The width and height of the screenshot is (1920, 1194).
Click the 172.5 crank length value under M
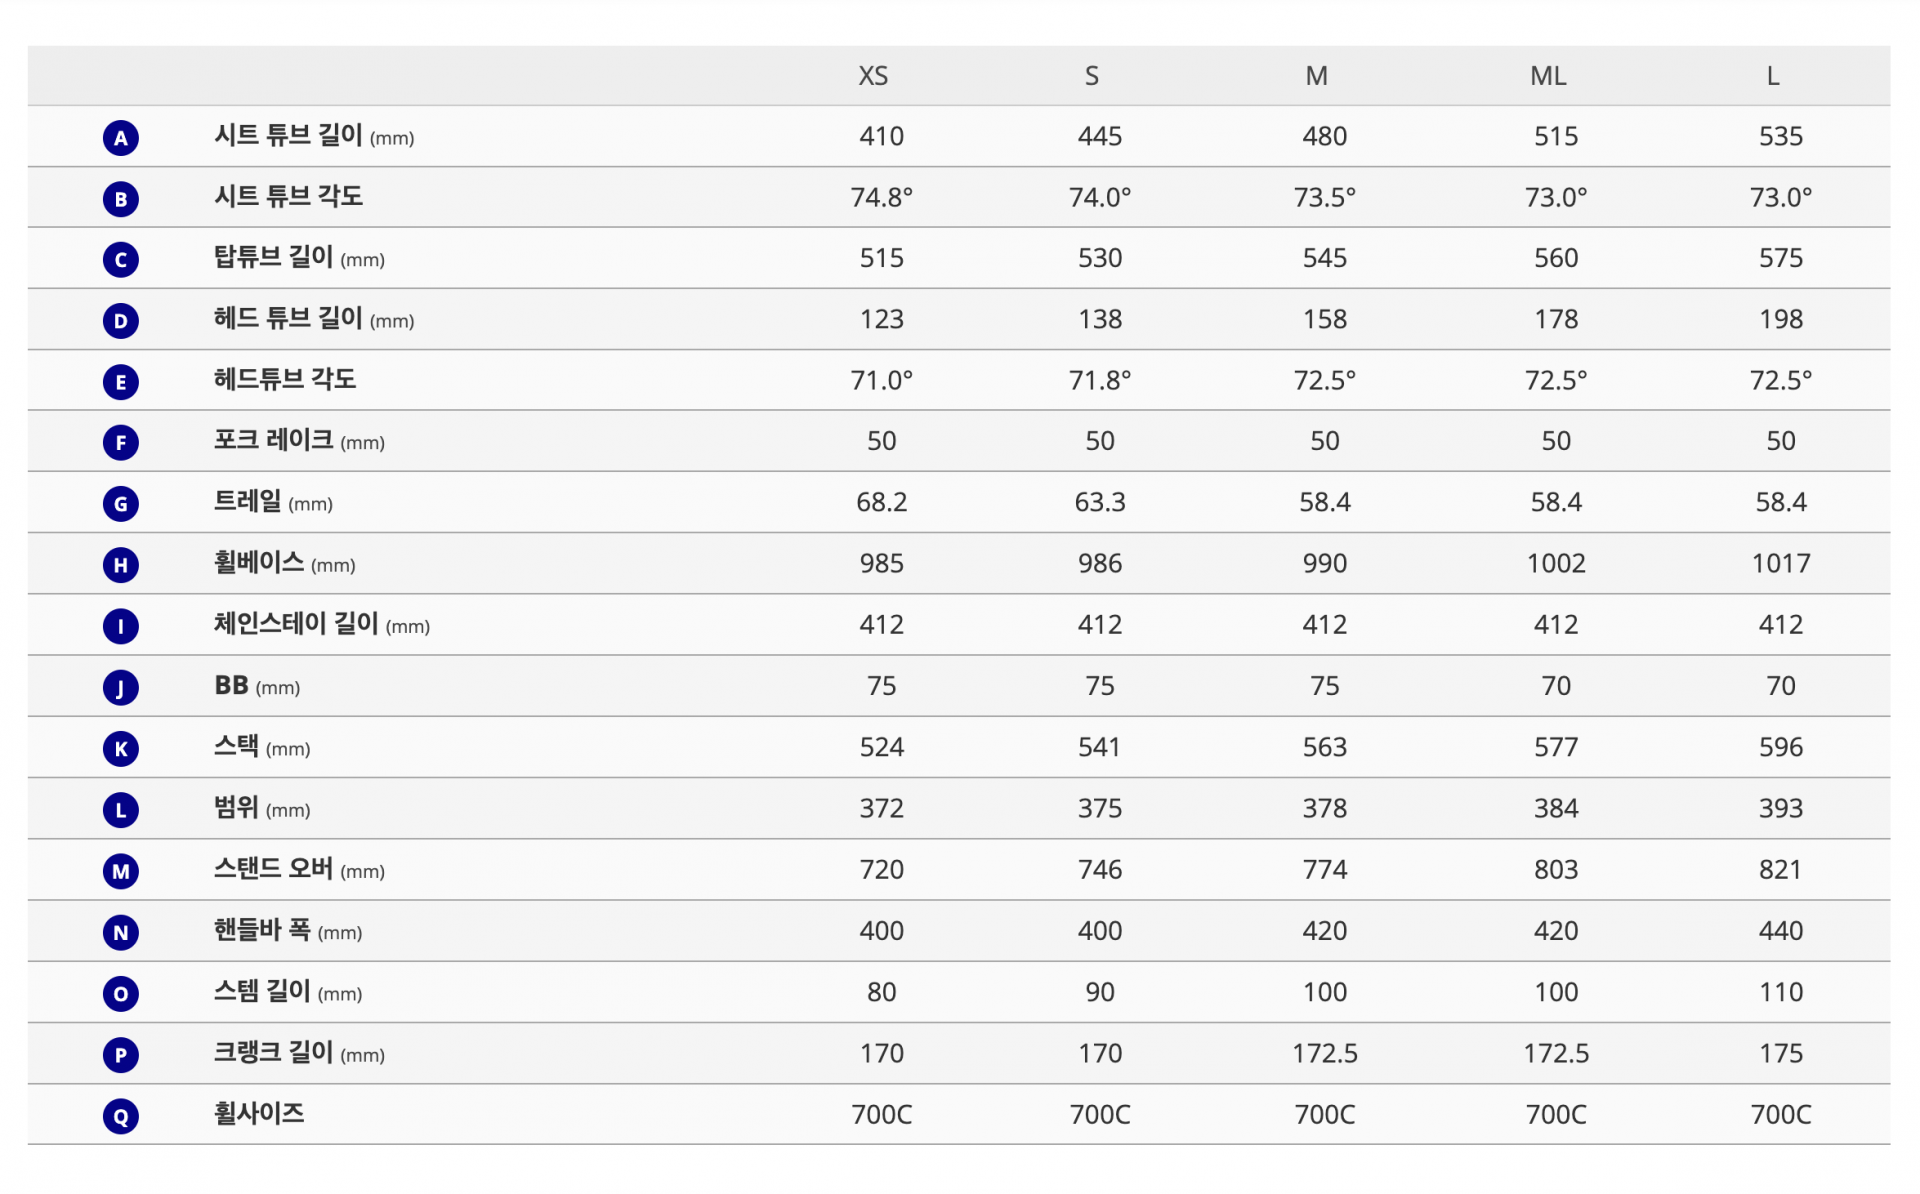(1325, 1053)
